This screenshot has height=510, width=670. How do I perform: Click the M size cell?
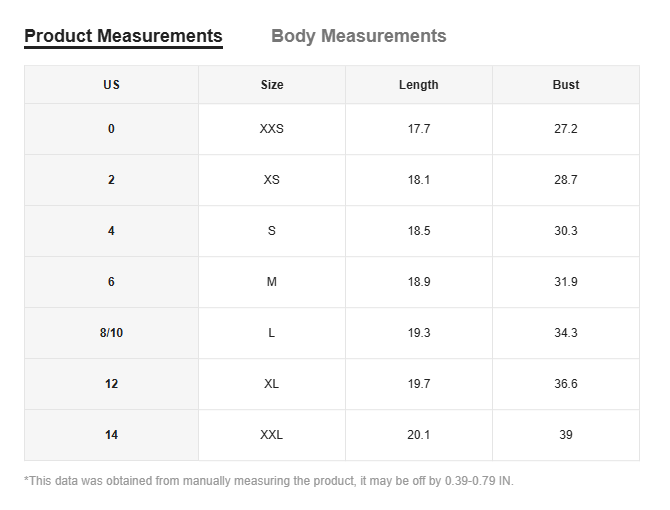(271, 282)
